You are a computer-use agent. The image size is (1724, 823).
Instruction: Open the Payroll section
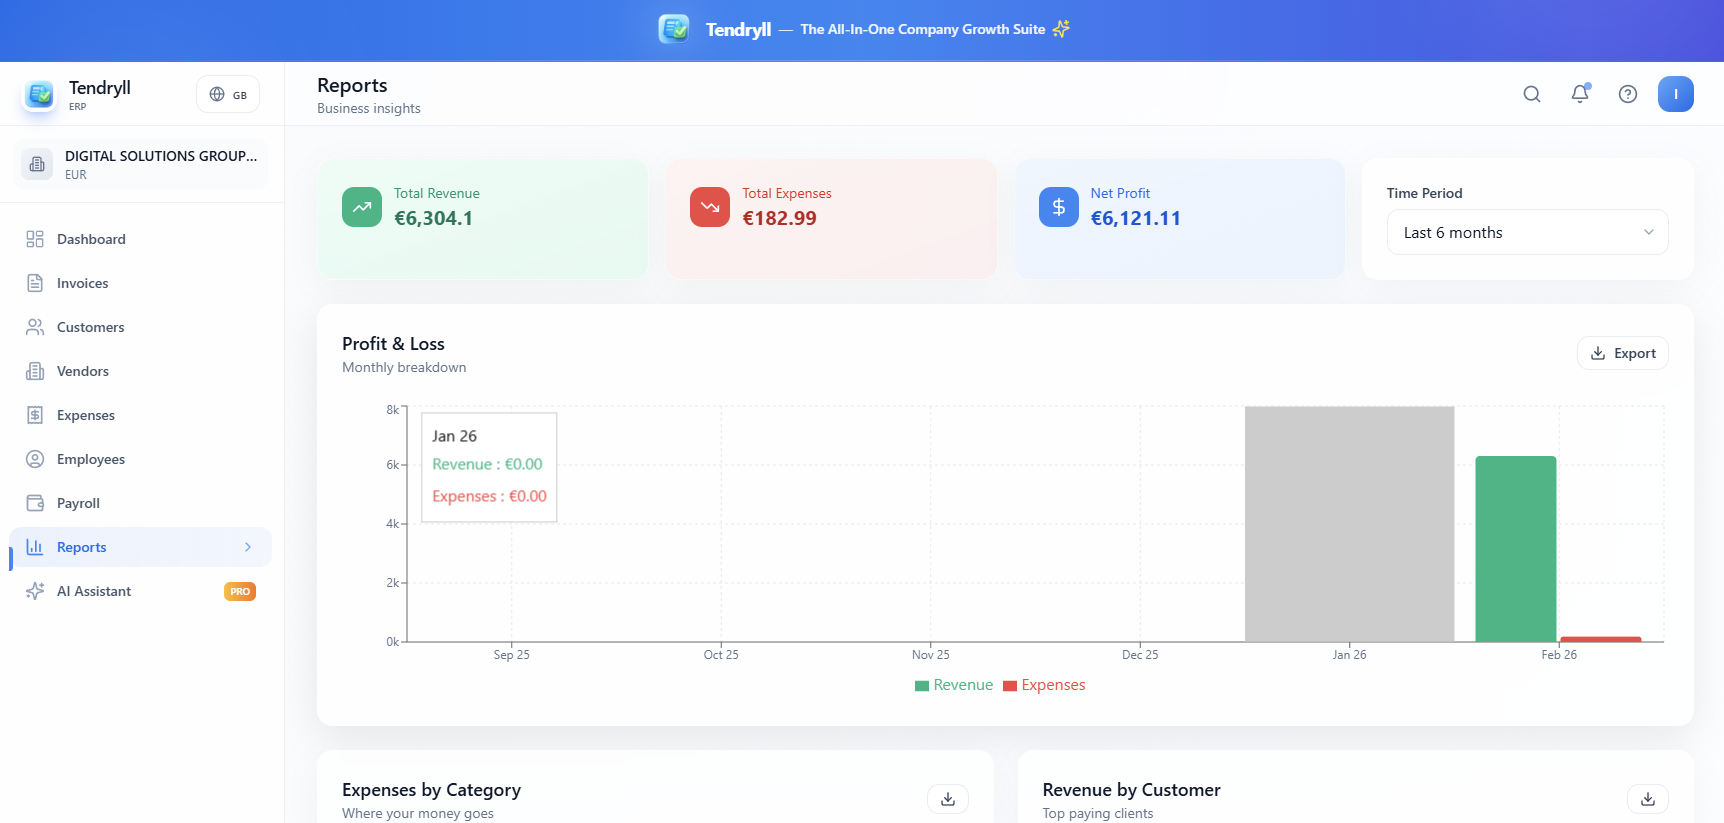[78, 503]
